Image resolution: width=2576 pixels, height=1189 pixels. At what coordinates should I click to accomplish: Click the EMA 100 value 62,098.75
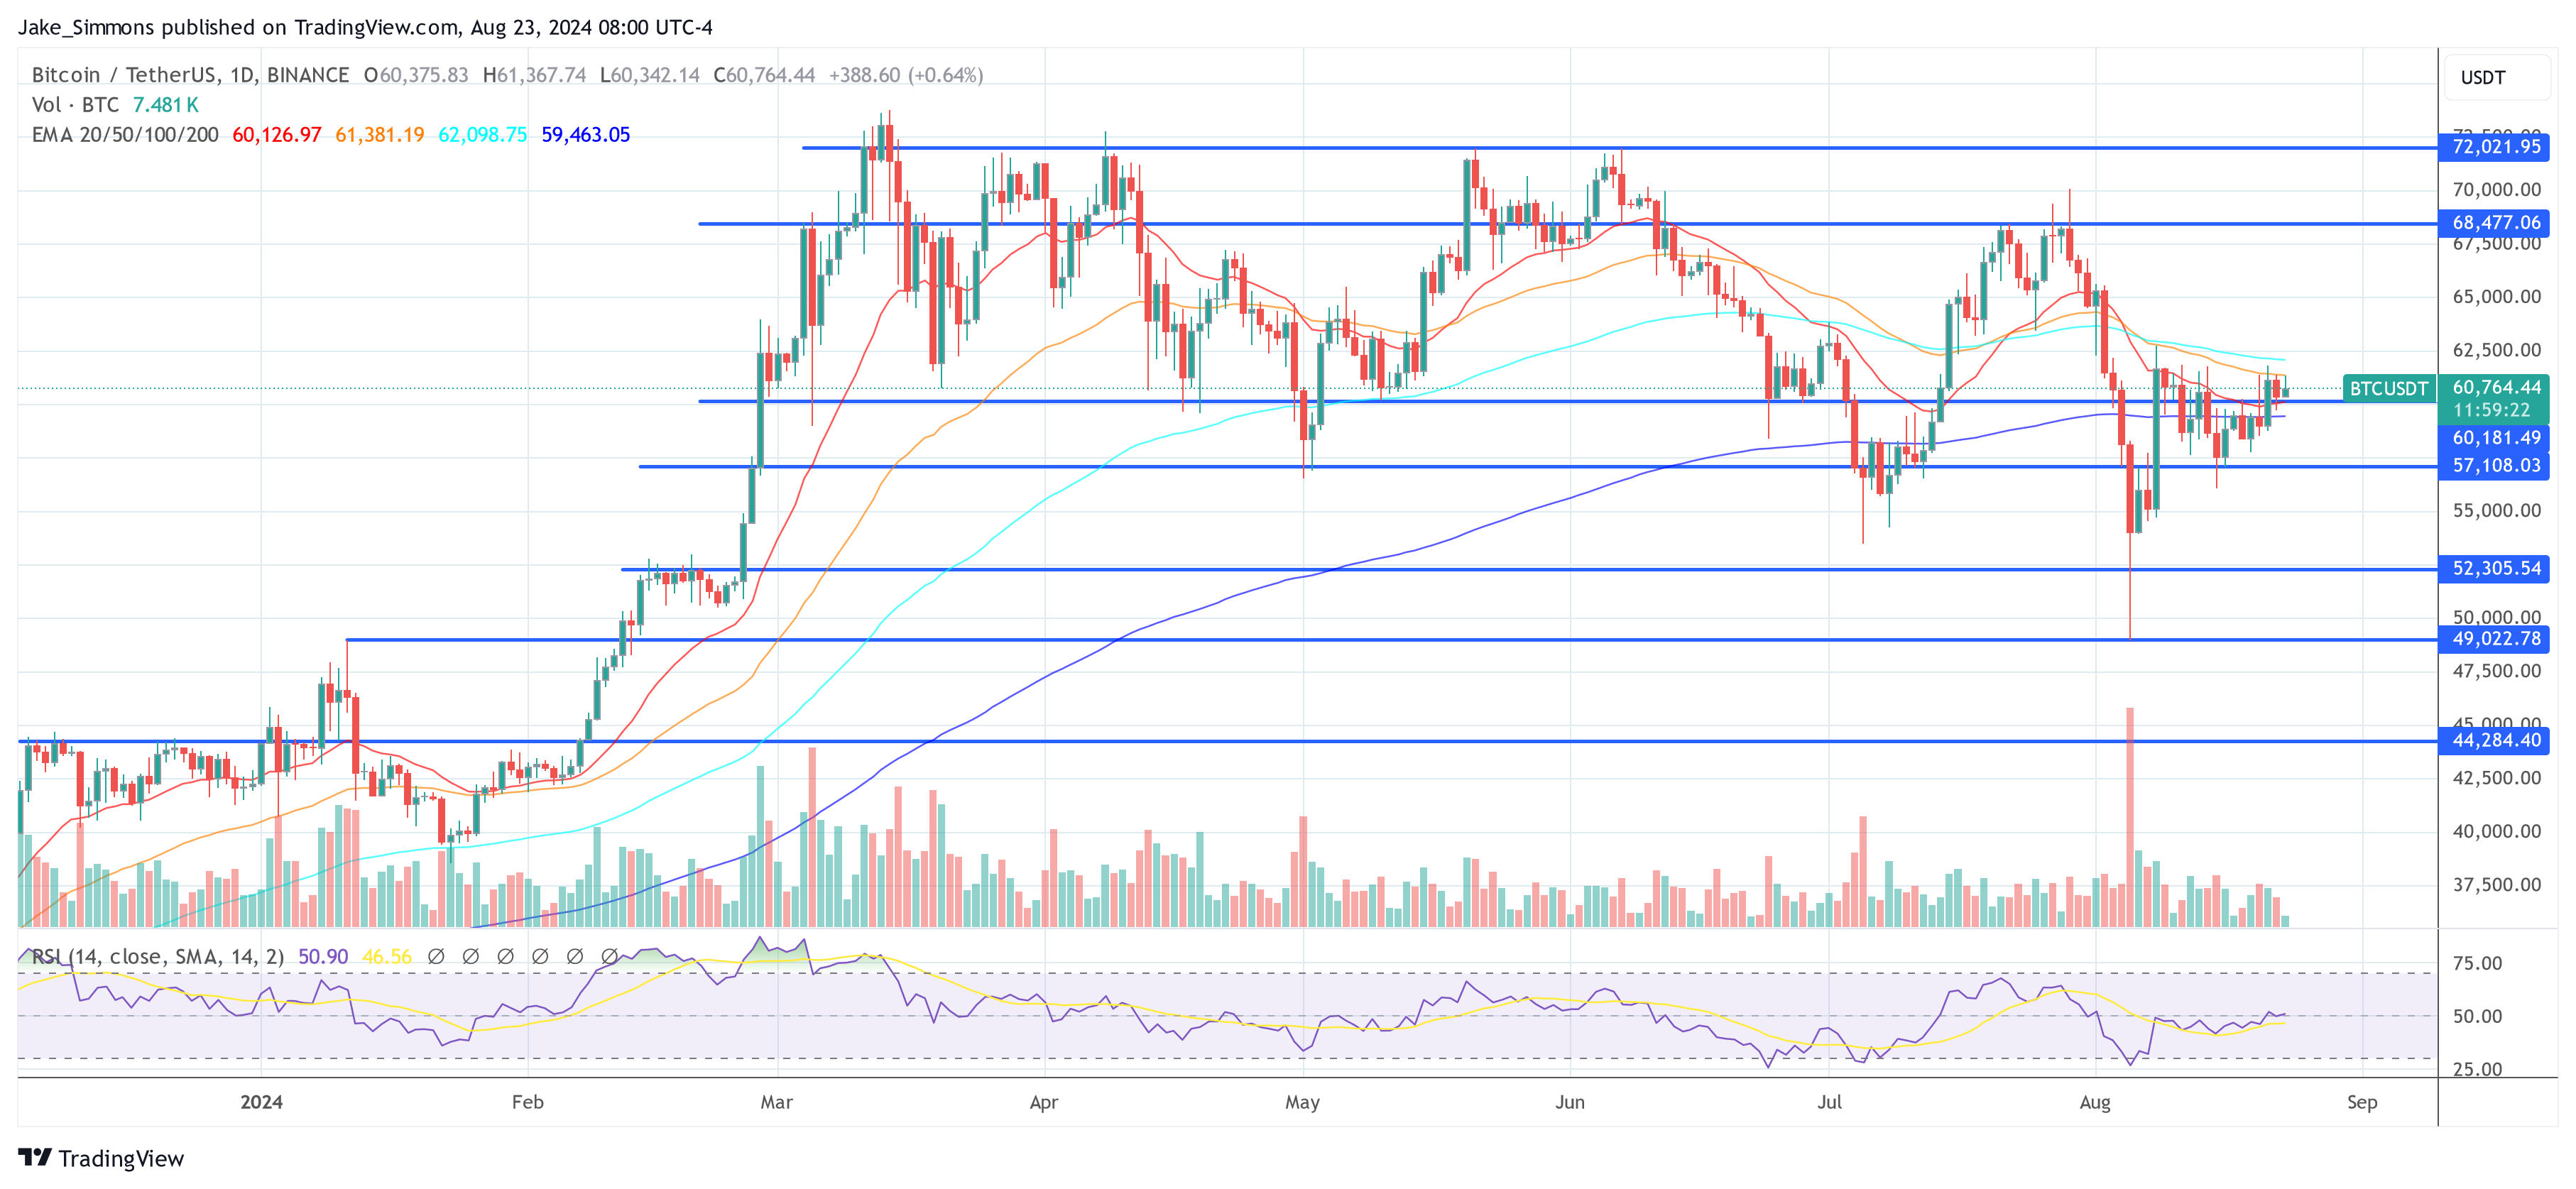483,135
